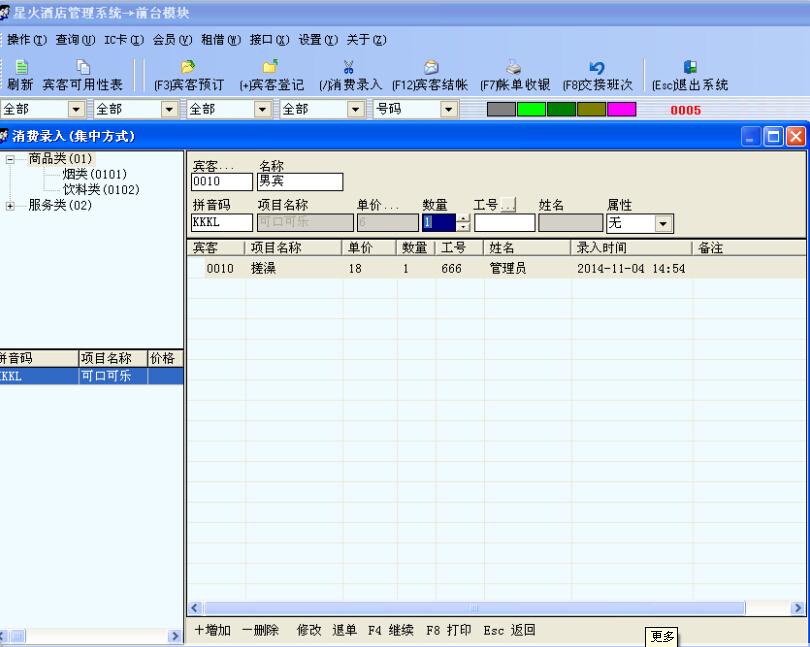Image resolution: width=810 pixels, height=647 pixels.
Task: Open 消费录入 consumption entry tool
Action: (x=350, y=75)
